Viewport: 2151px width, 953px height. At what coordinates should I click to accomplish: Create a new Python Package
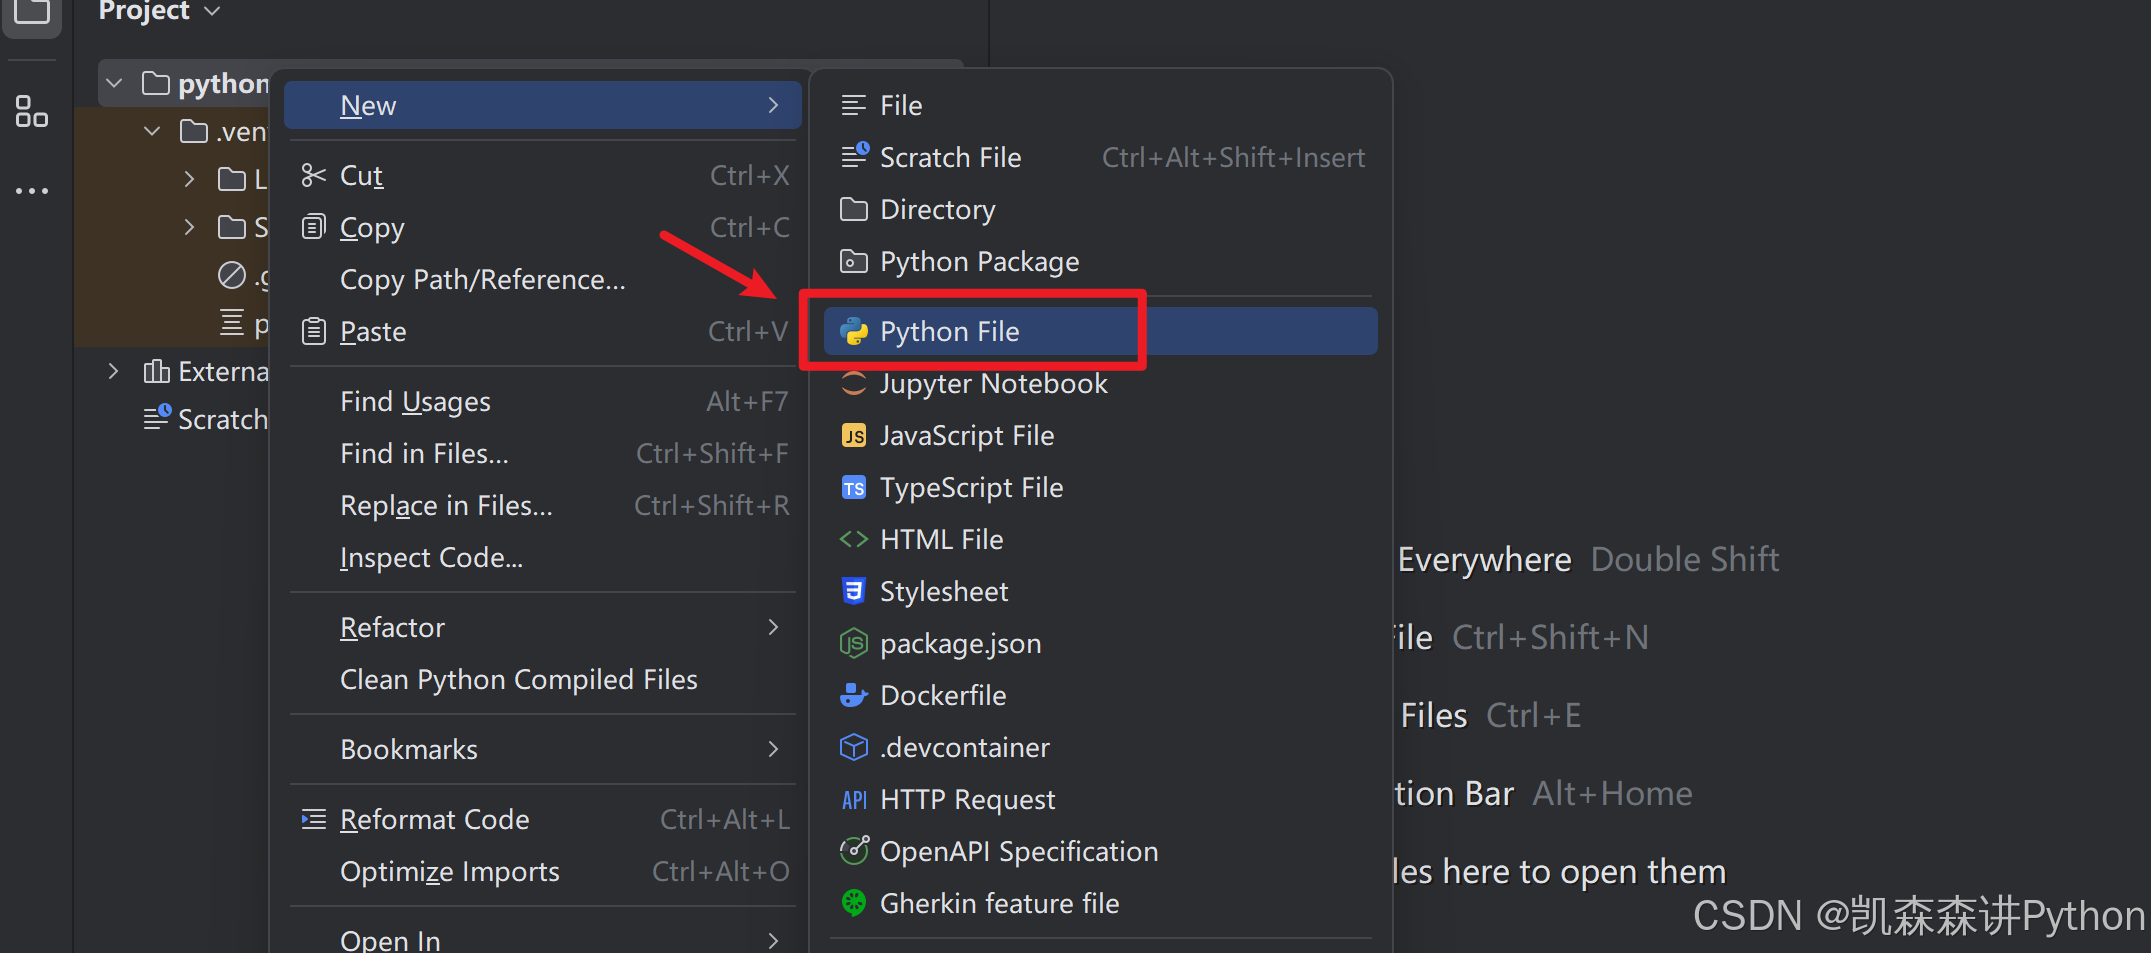979,262
